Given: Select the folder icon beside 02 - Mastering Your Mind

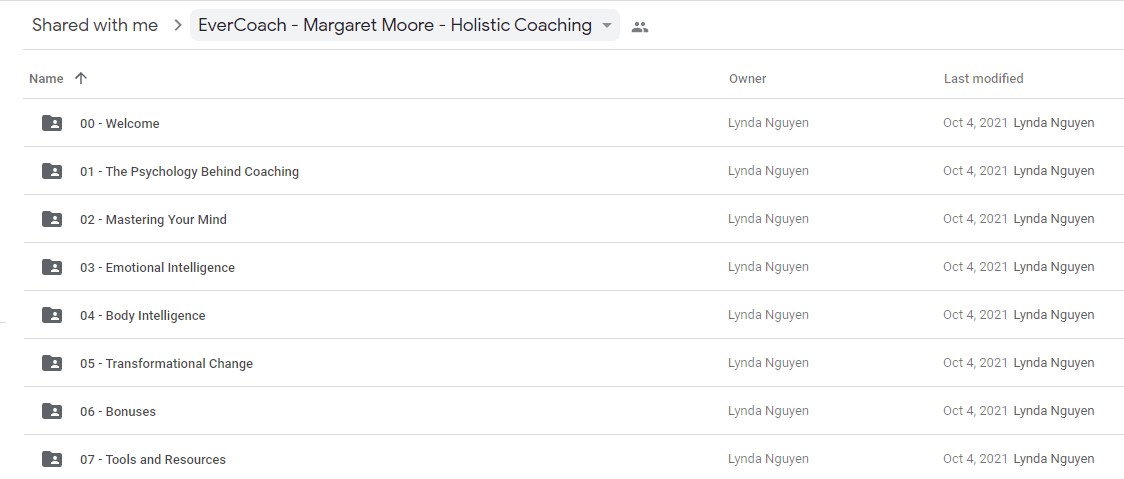Looking at the screenshot, I should point(52,219).
